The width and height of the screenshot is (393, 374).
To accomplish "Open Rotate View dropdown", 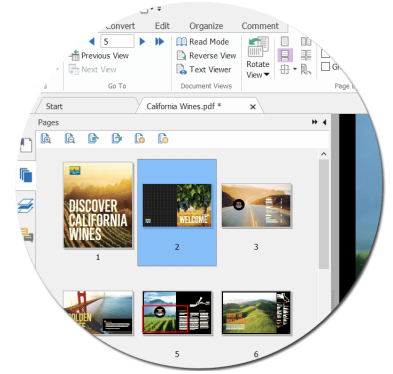I will click(x=258, y=58).
